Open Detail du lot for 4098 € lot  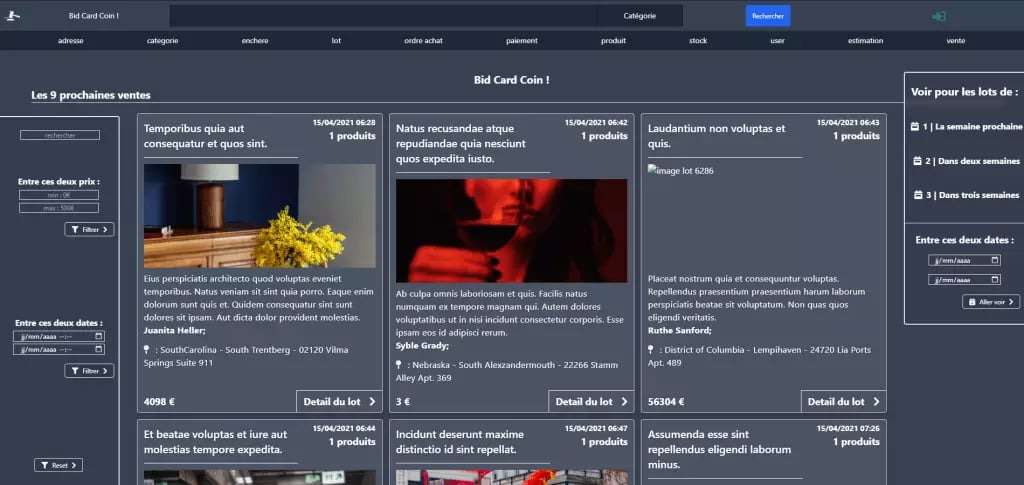(x=339, y=401)
